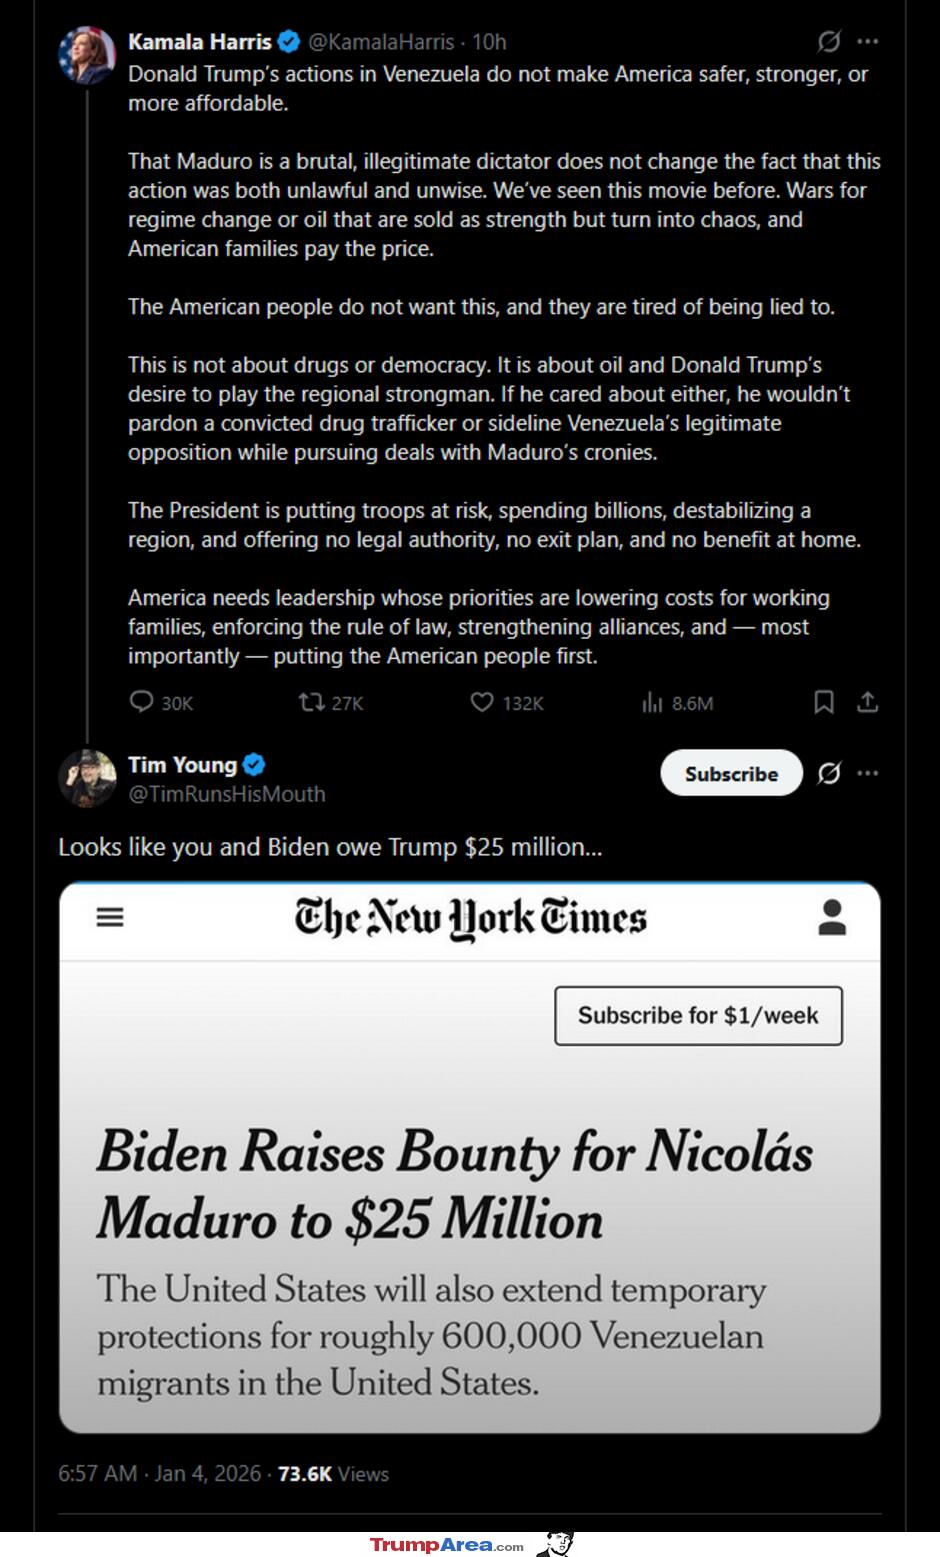Click the Grok icon on Harris's tweet

pyautogui.click(x=829, y=42)
